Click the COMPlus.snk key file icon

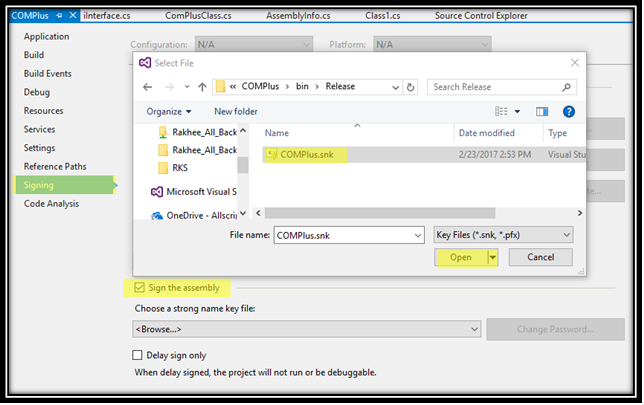pos(271,155)
